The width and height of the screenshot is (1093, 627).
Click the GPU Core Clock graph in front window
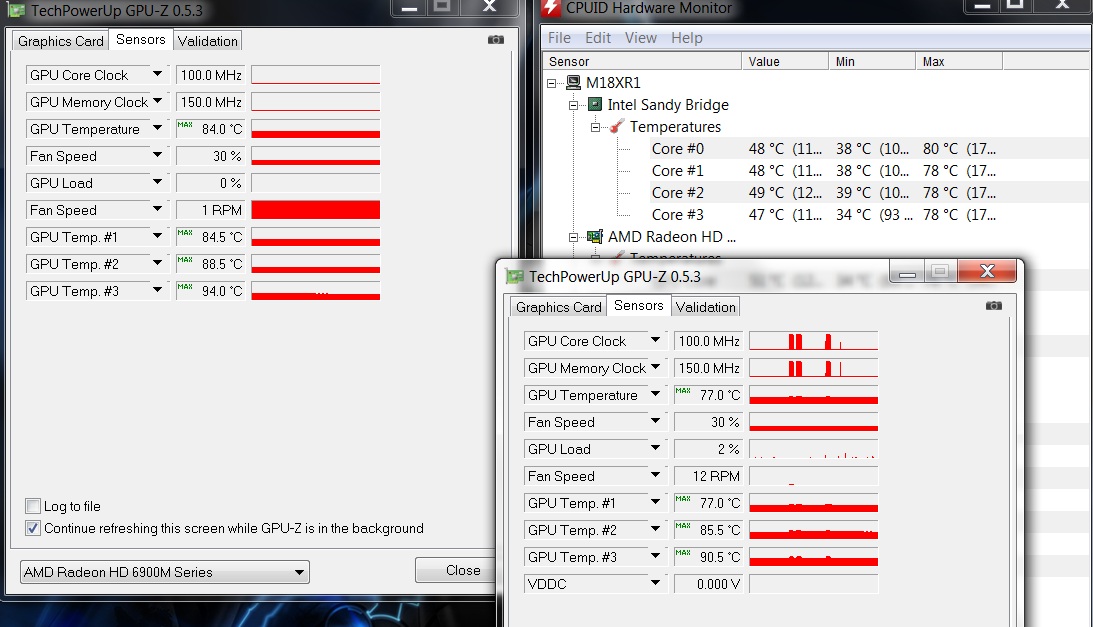tap(813, 341)
